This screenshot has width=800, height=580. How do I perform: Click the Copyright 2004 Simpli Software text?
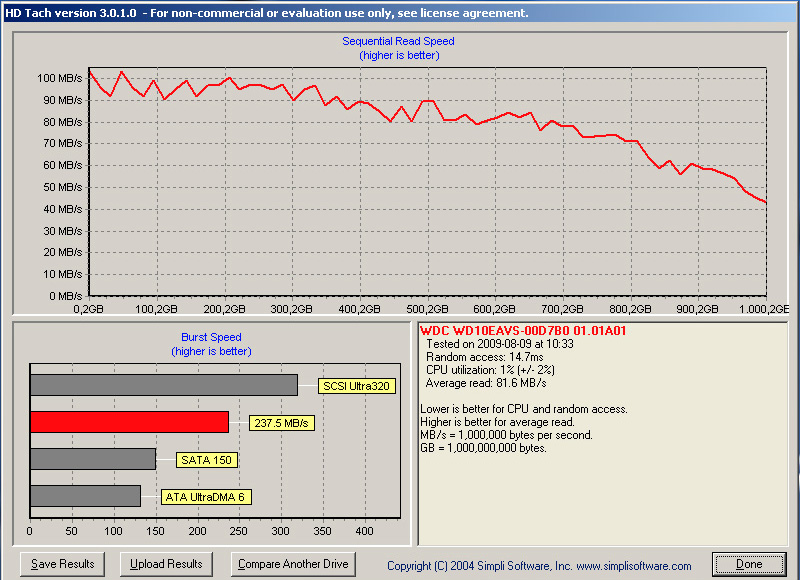coord(539,566)
